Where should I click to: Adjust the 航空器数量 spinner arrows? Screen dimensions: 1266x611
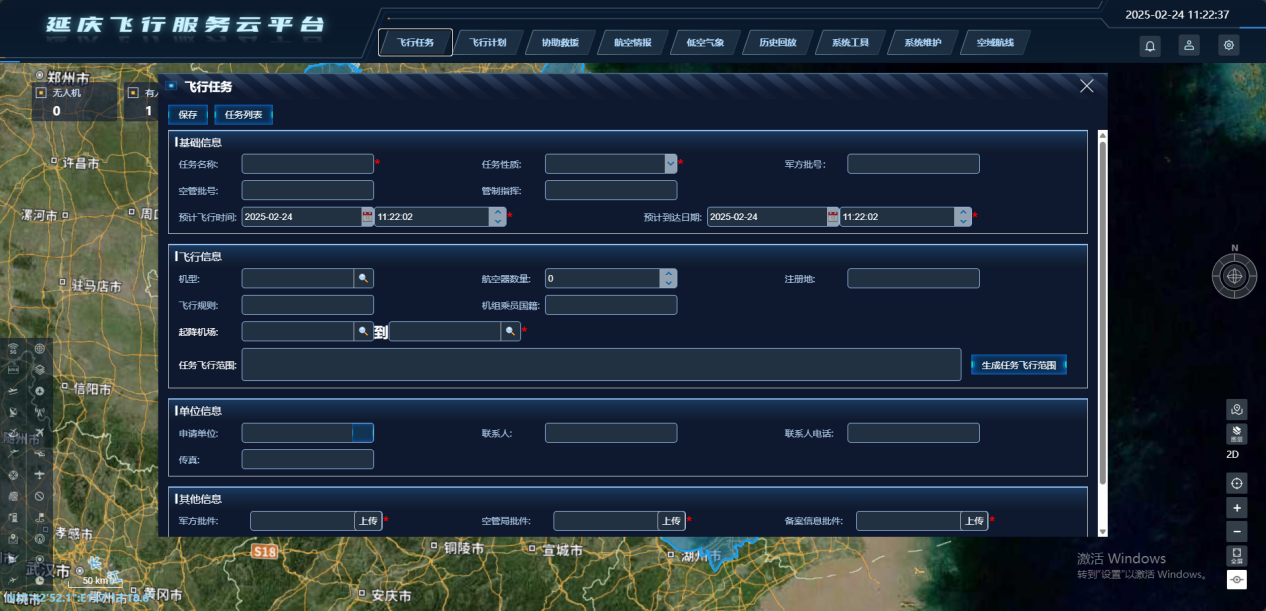tap(668, 278)
